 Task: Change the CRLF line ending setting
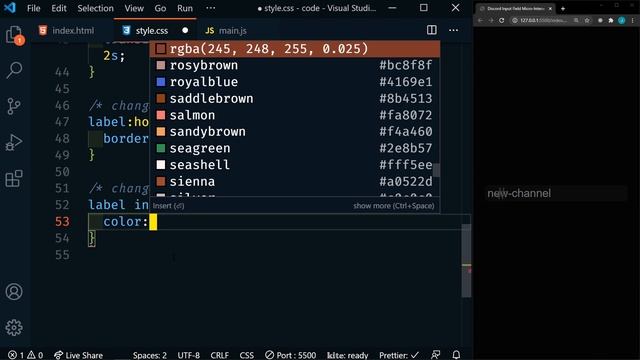click(220, 355)
